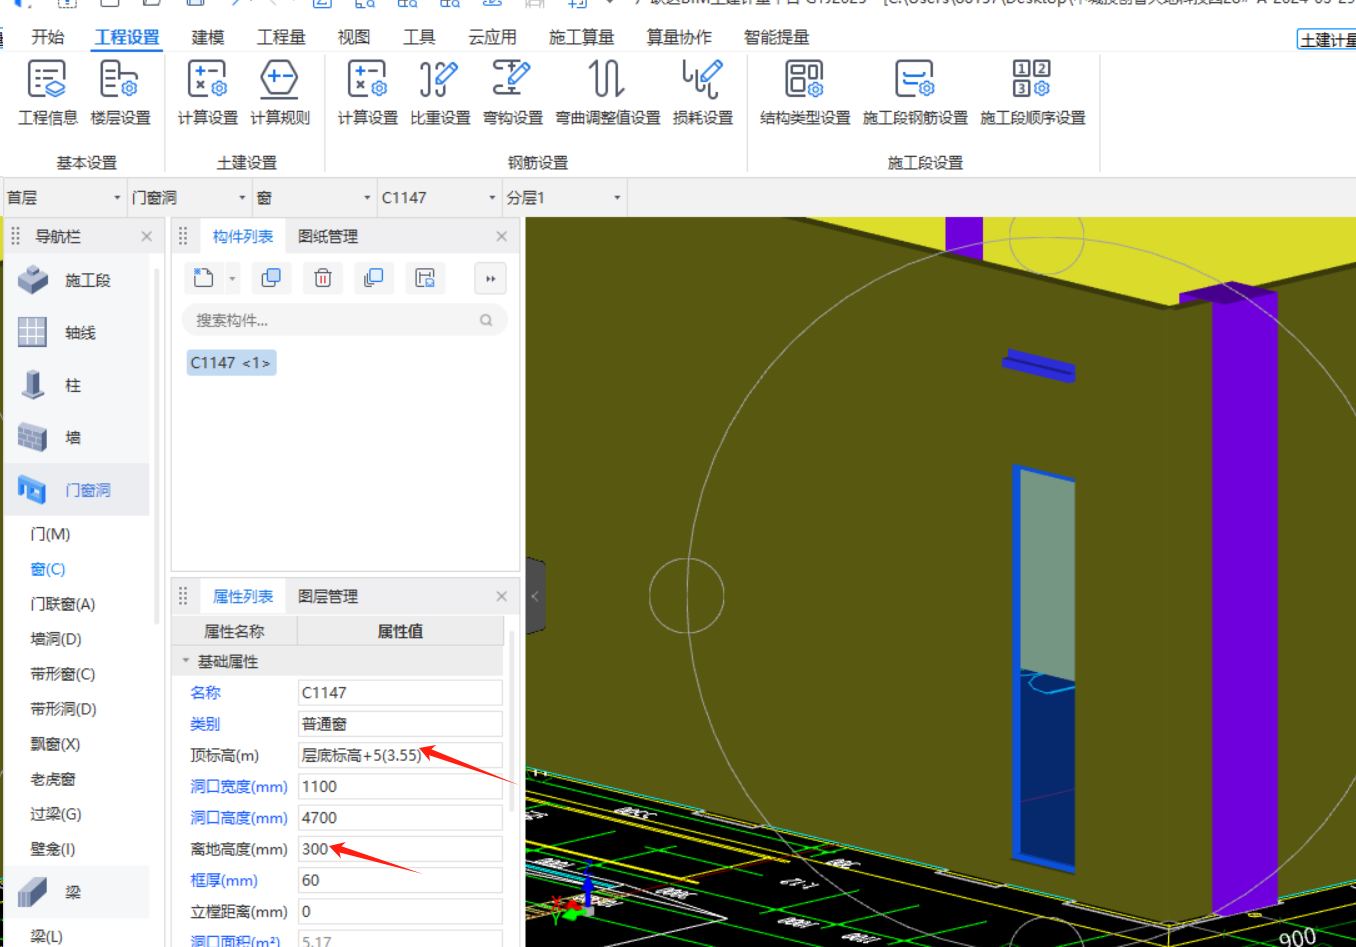Select 墙洞(D) in the tree

(56, 639)
